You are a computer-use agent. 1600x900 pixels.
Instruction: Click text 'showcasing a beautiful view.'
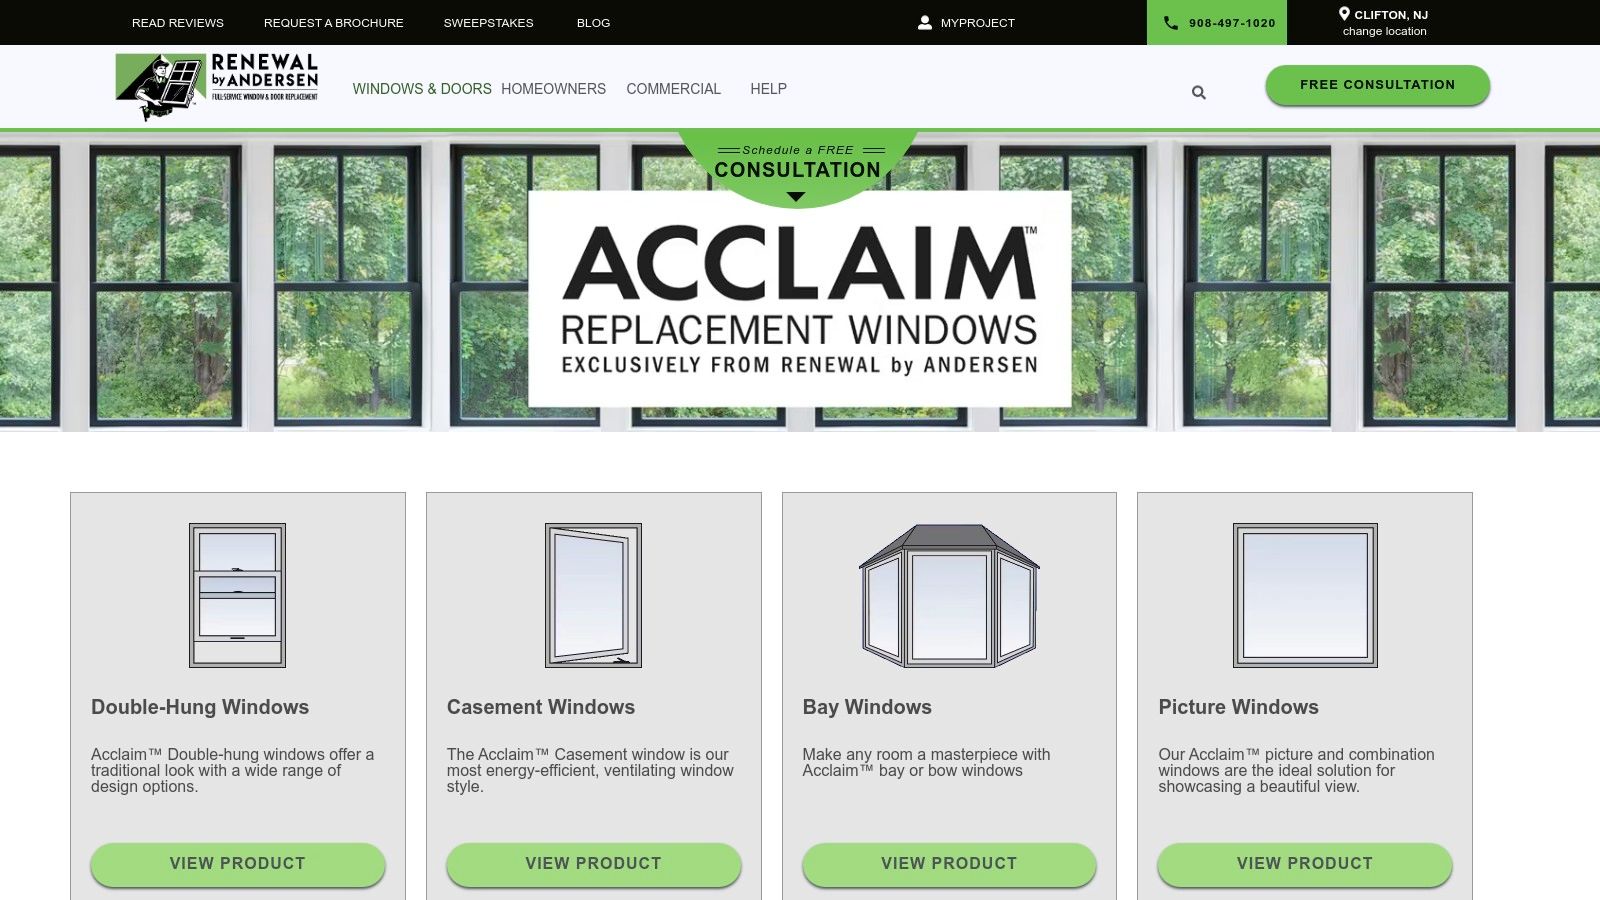(x=1259, y=787)
